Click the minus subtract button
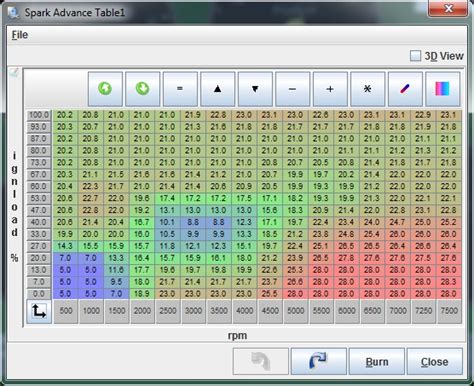Screen dimensions: 474x386 (293, 89)
